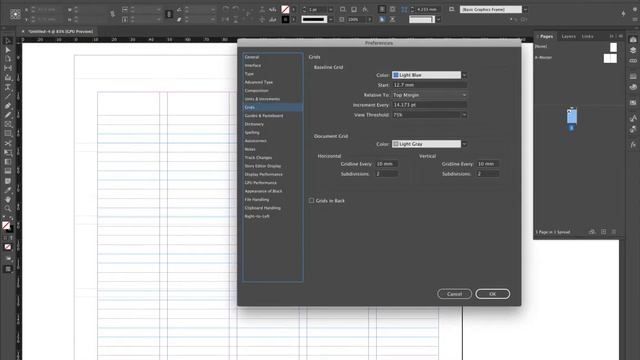Click the toolbox fill/stroke swatch
This screenshot has height=360, width=640.
(7, 226)
